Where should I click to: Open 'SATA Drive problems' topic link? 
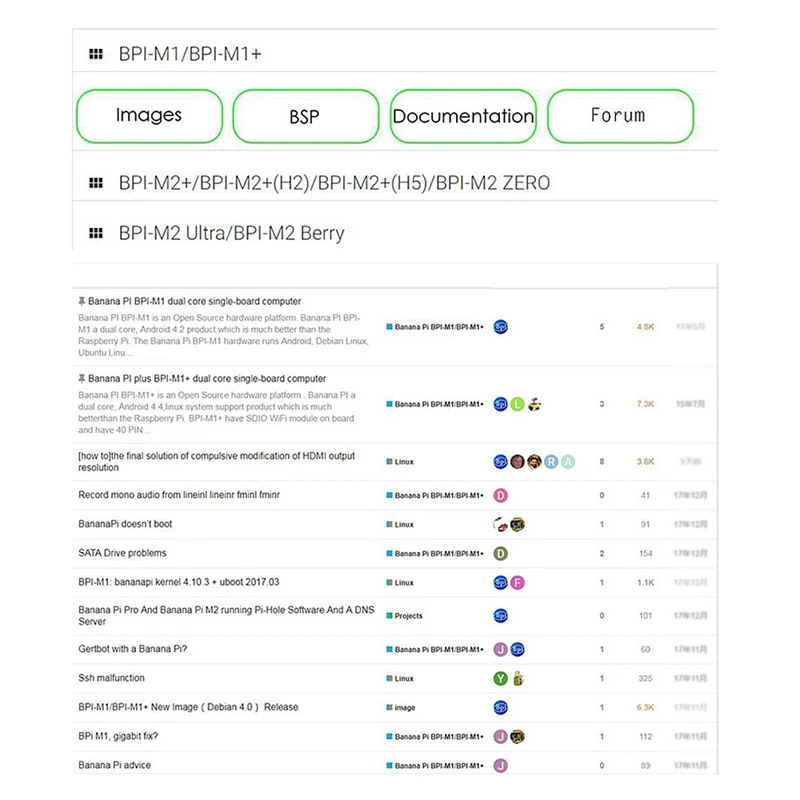tap(122, 553)
